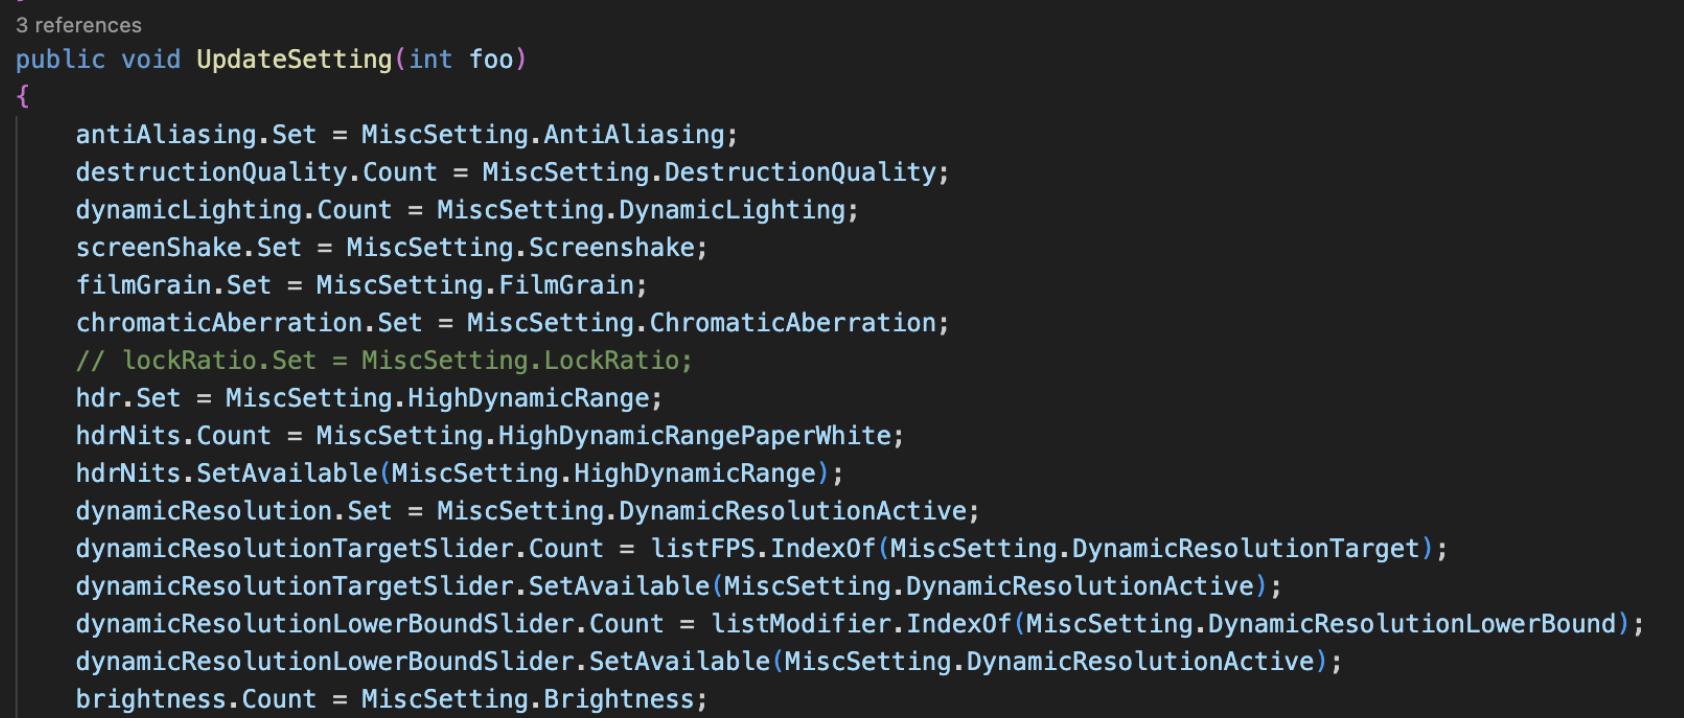Click MiscSetting.HighDynamicRange on hdr.Set line
The width and height of the screenshot is (1684, 718).
pos(437,398)
